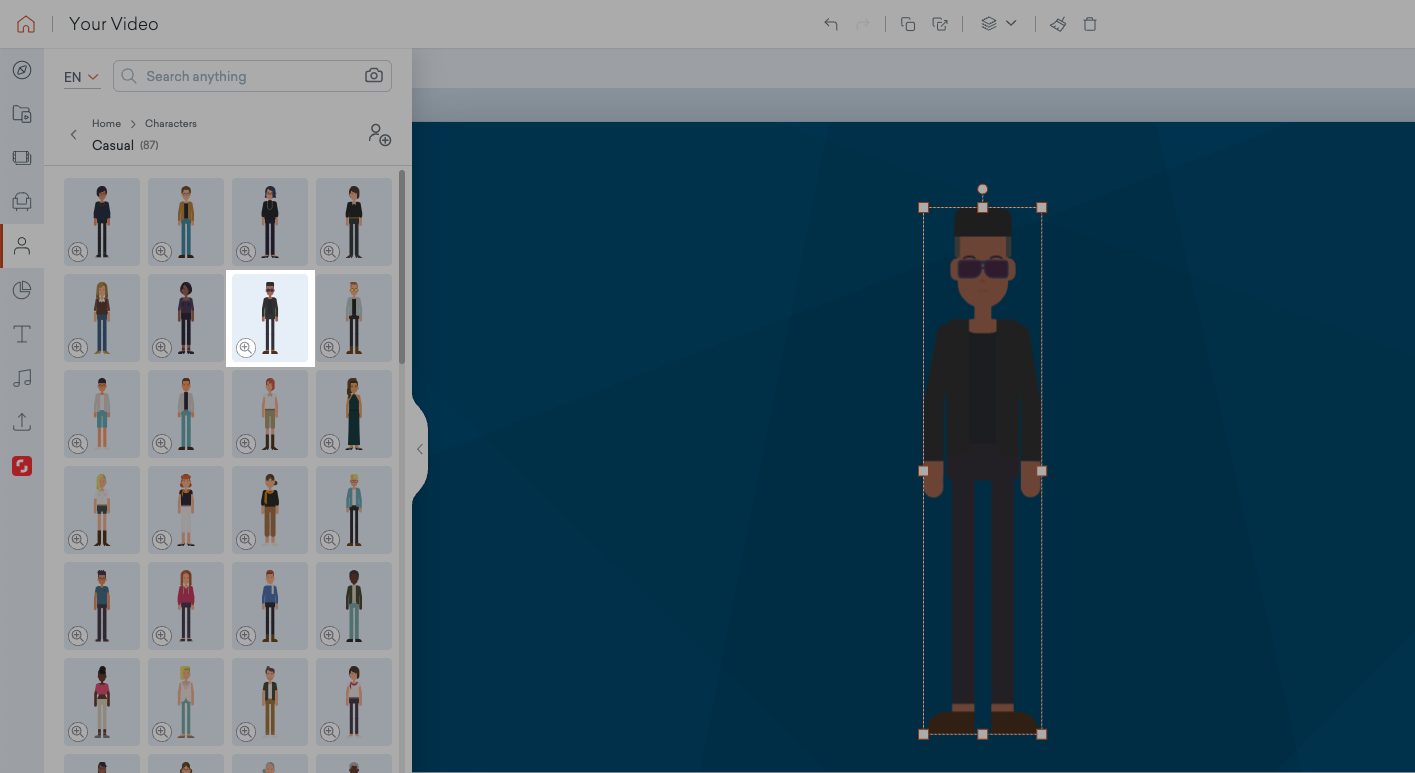Collapse the library panel with side handle
The width and height of the screenshot is (1415, 773).
click(420, 449)
